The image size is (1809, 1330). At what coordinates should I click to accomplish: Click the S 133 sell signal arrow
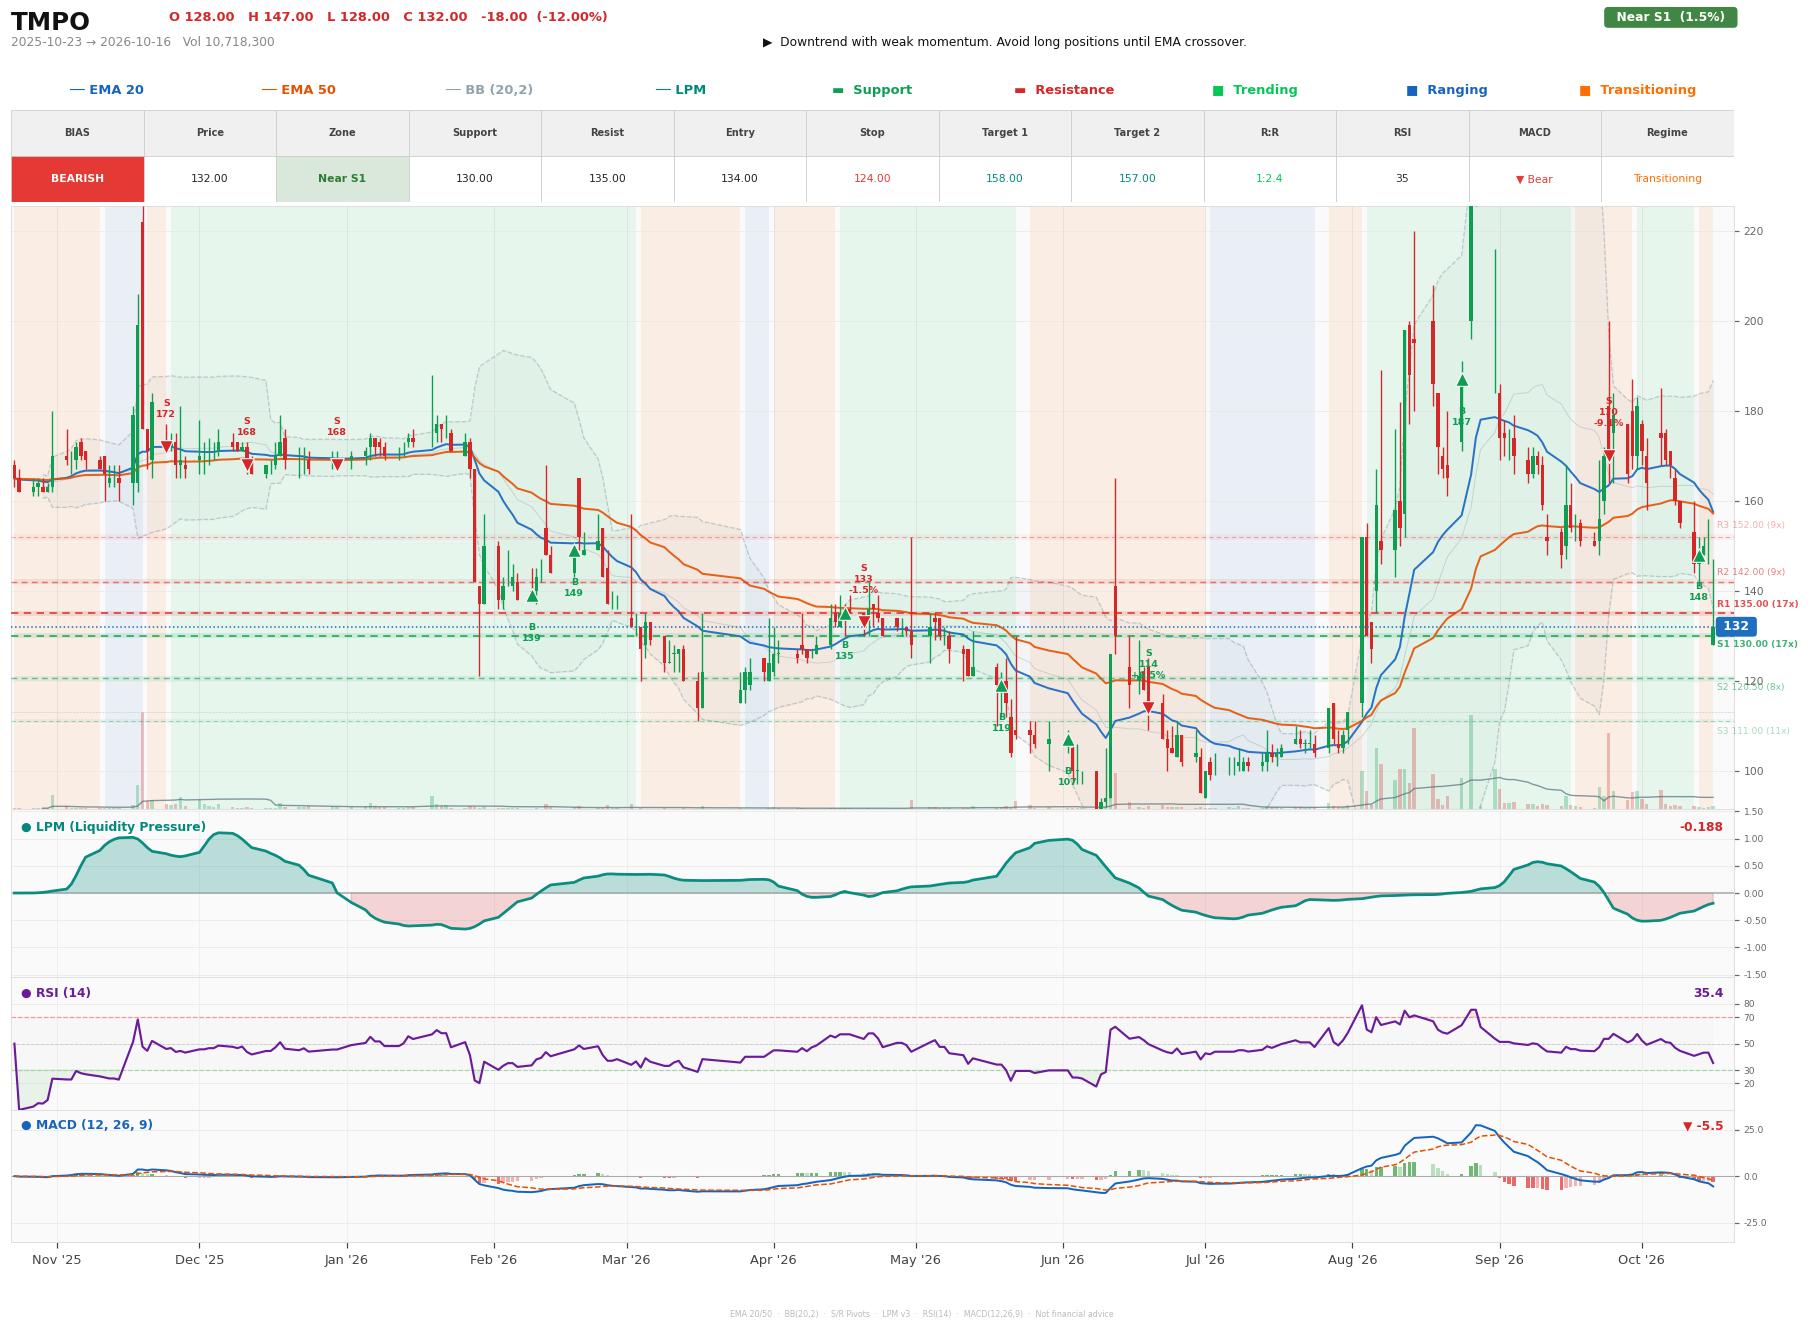point(864,622)
